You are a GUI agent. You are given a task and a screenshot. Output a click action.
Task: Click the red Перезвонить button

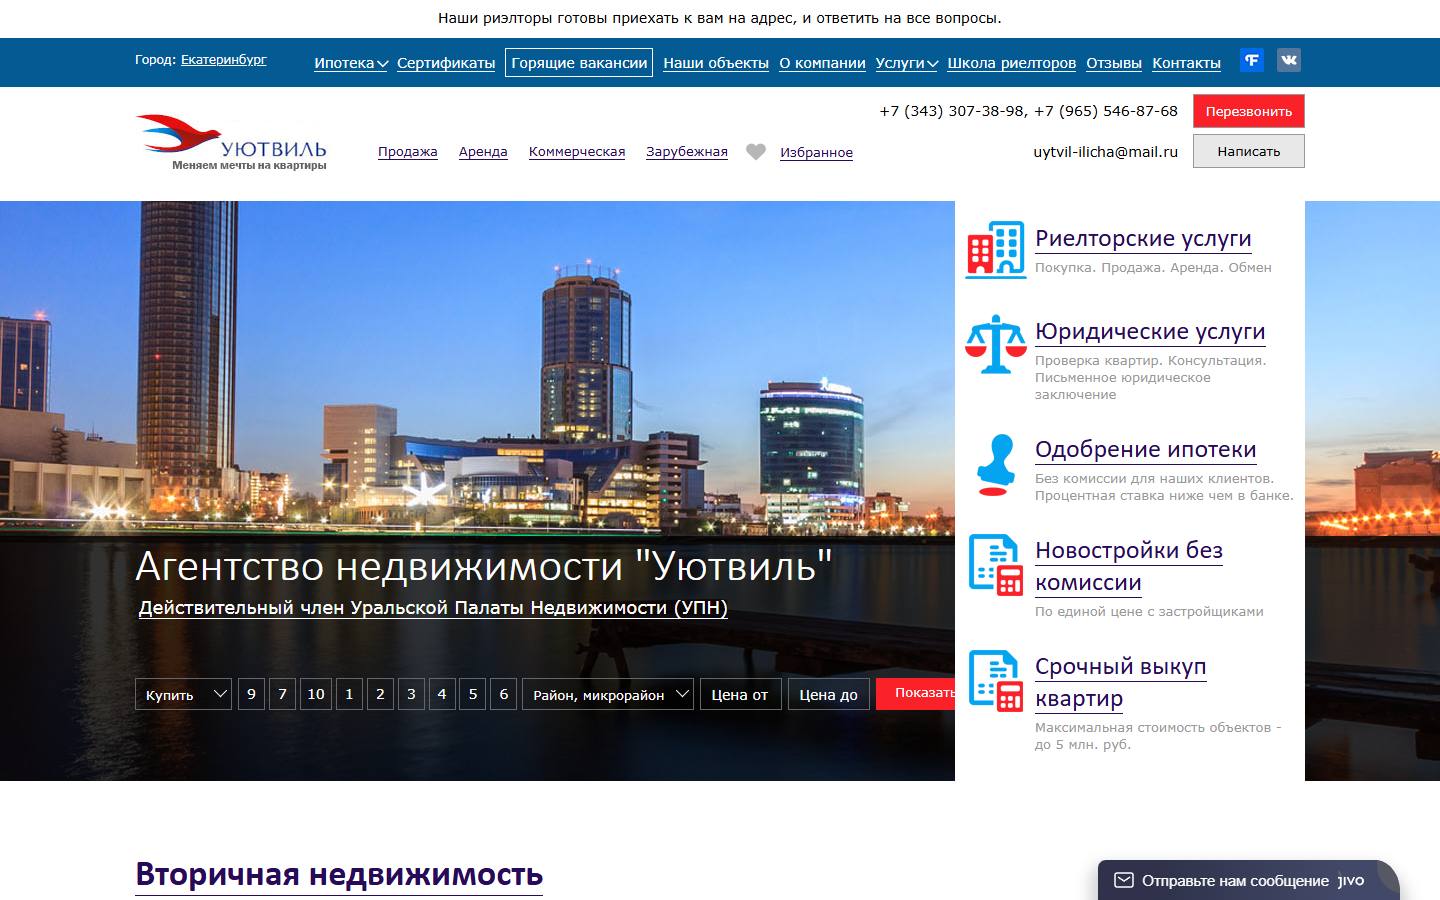tap(1249, 111)
